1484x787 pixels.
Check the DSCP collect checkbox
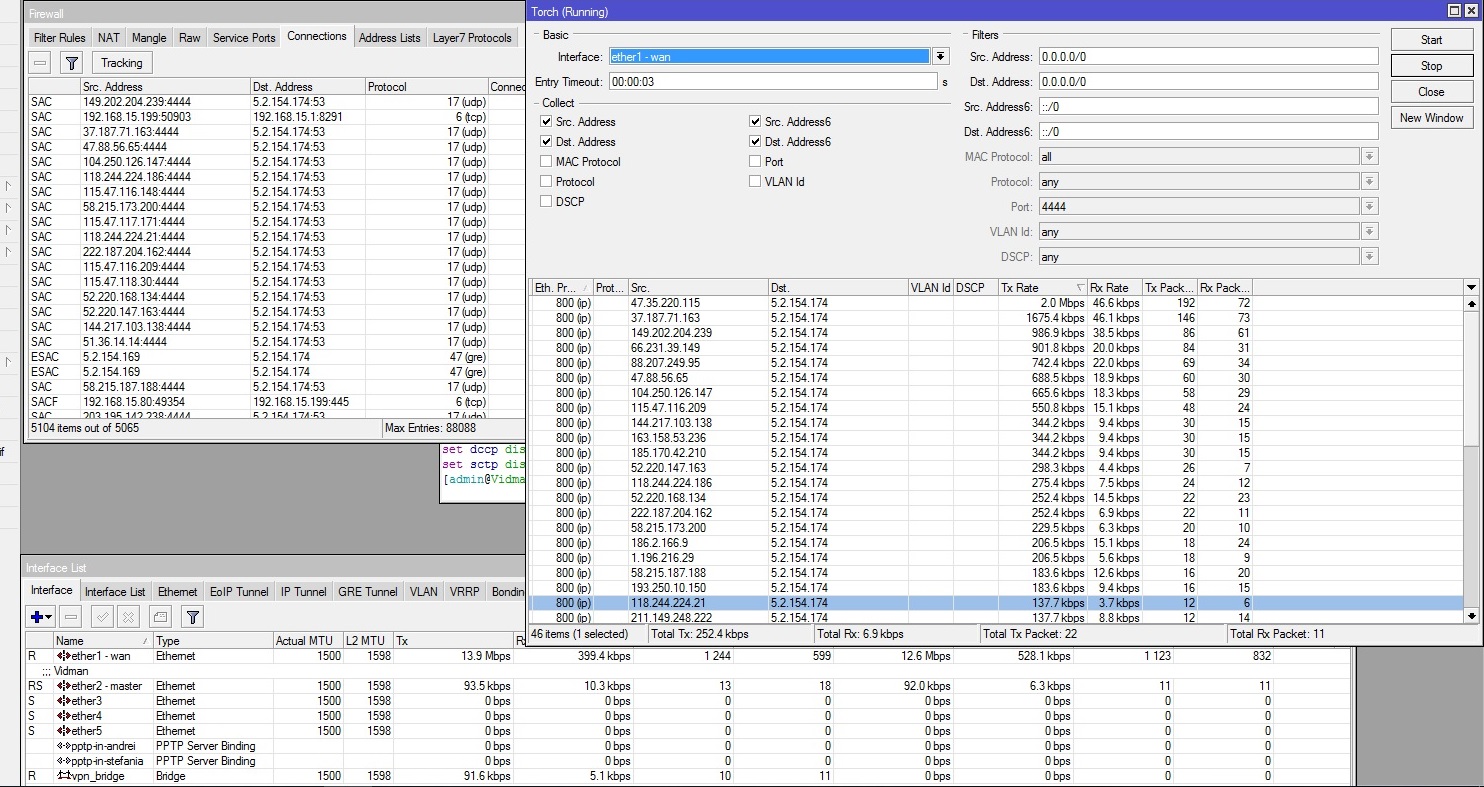(546, 202)
